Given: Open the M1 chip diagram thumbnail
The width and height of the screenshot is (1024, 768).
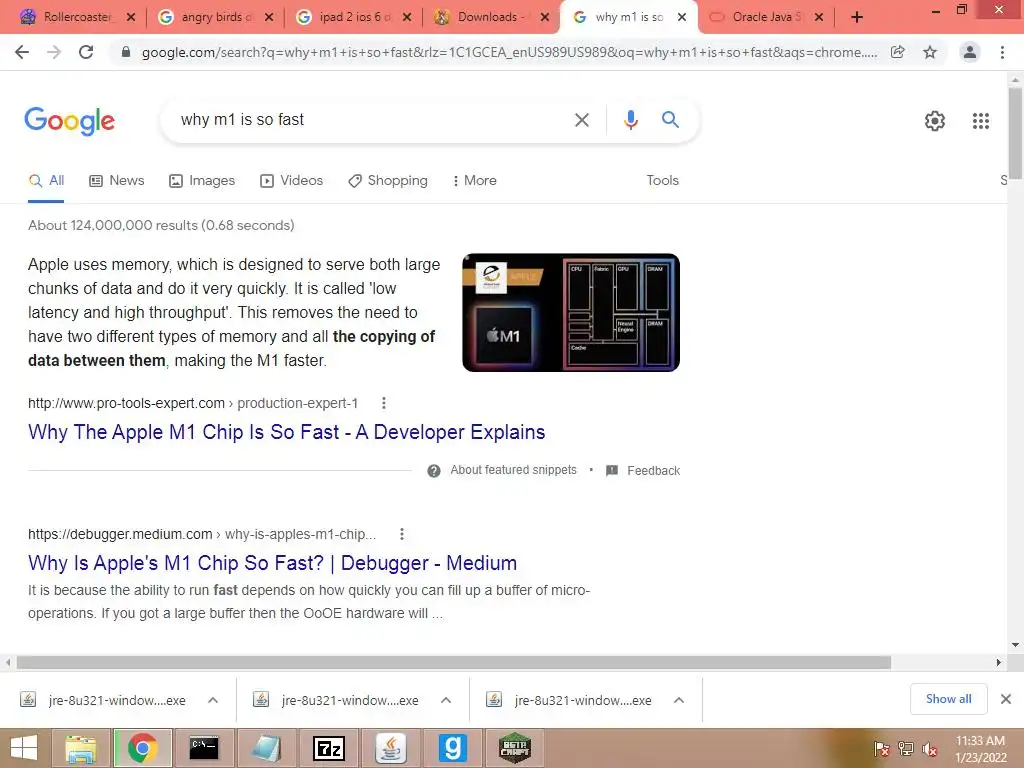Looking at the screenshot, I should (x=571, y=313).
